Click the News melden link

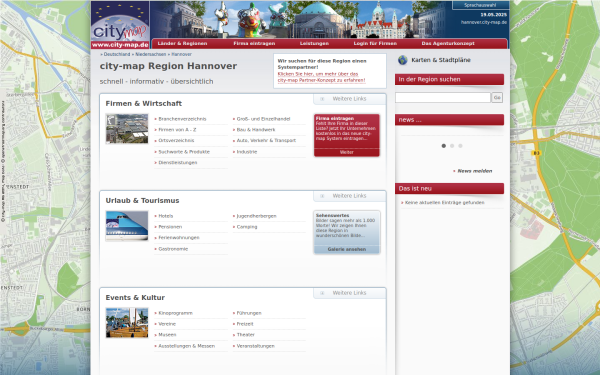pyautogui.click(x=474, y=171)
